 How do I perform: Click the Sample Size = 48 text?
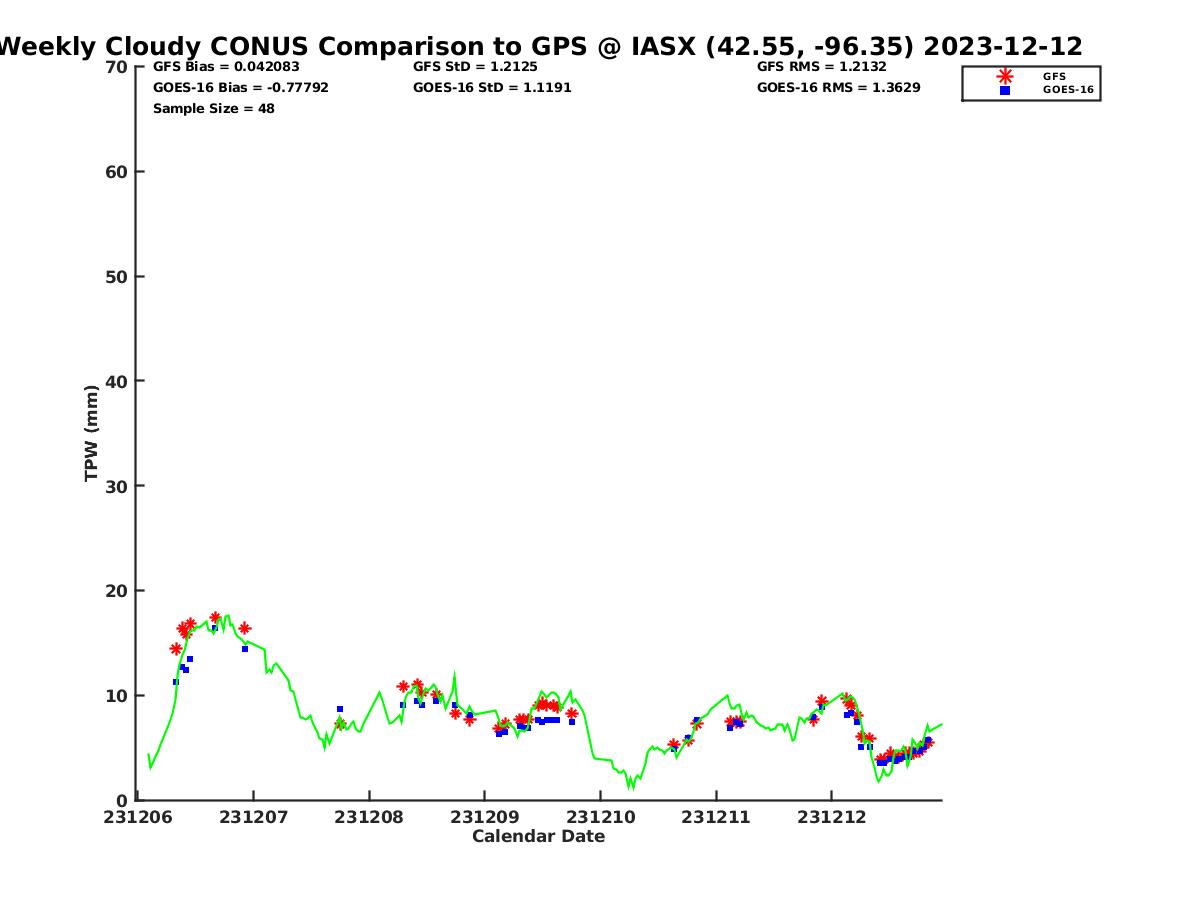pyautogui.click(x=213, y=108)
